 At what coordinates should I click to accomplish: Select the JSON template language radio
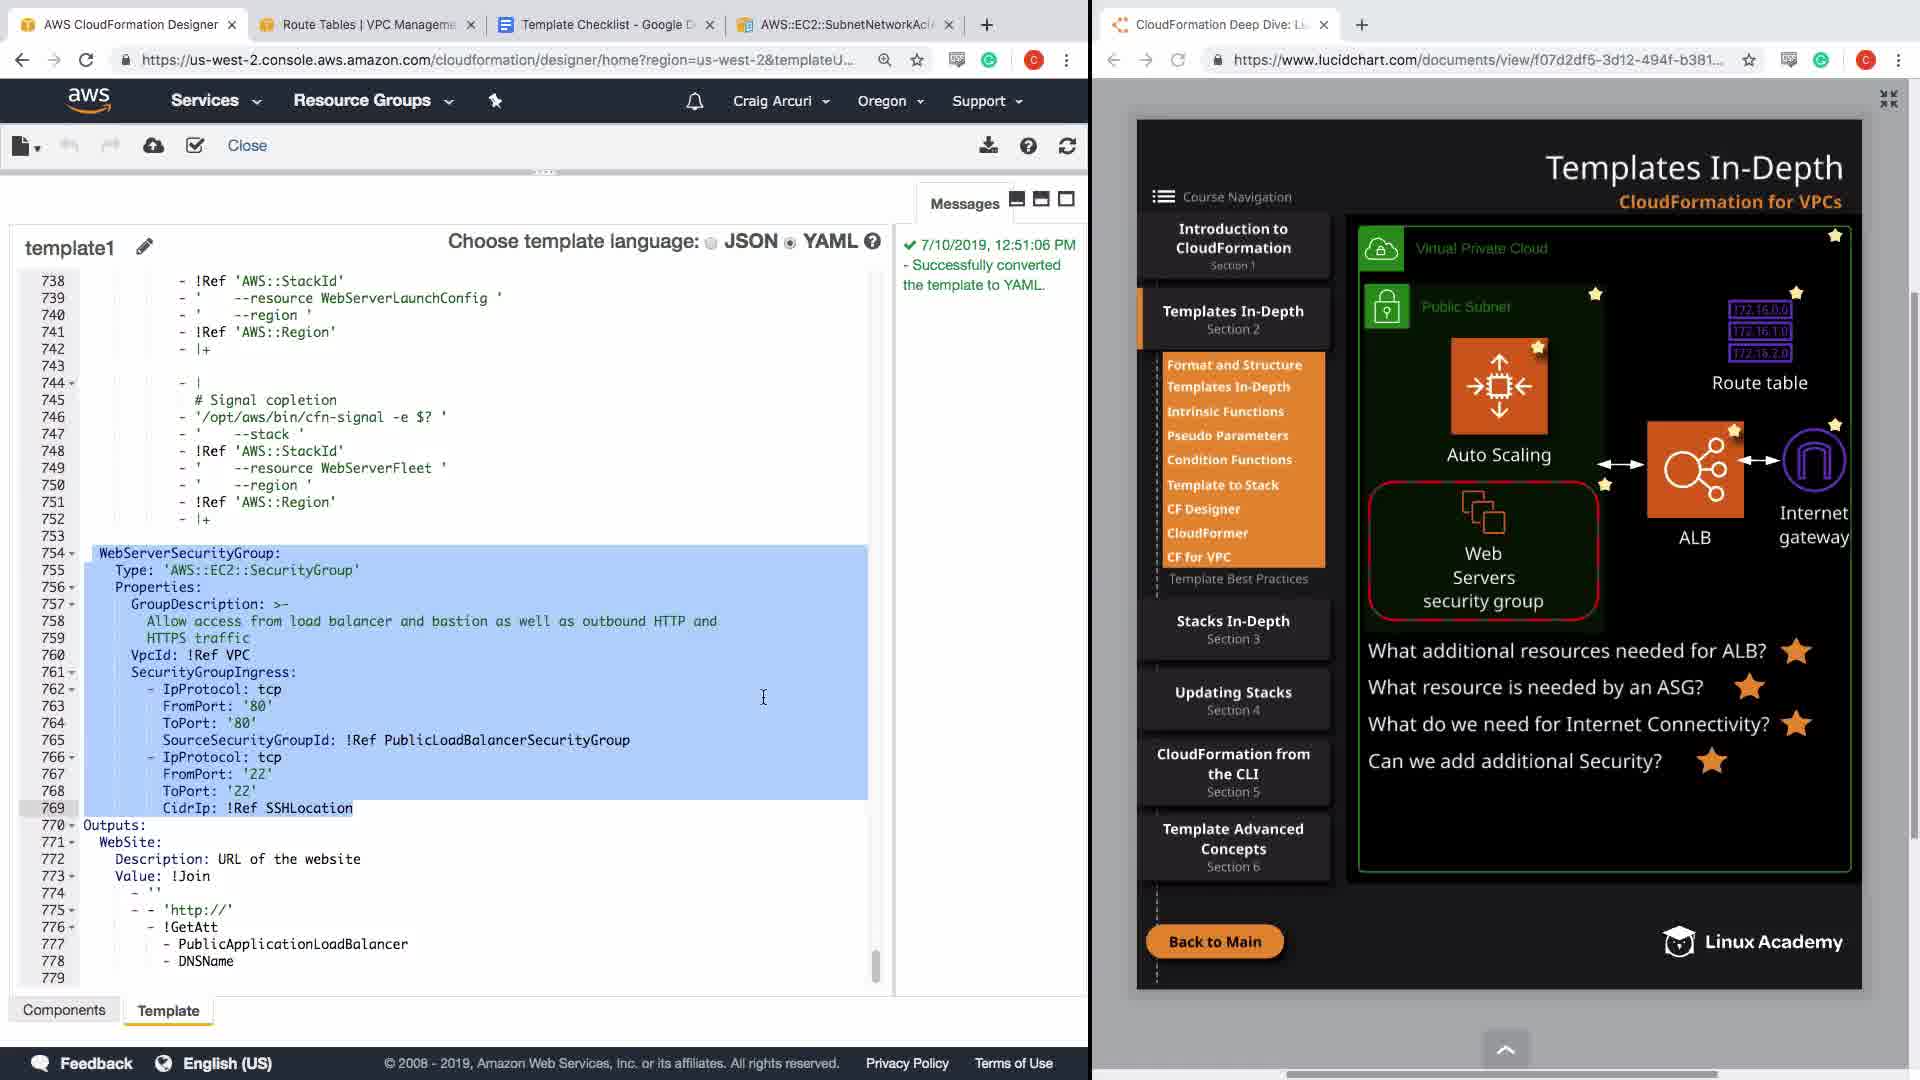pyautogui.click(x=711, y=243)
